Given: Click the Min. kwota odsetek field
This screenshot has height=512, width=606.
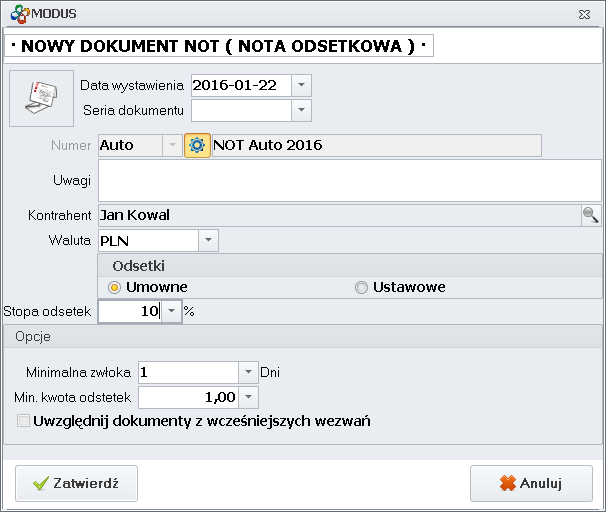Looking at the screenshot, I should [x=188, y=397].
